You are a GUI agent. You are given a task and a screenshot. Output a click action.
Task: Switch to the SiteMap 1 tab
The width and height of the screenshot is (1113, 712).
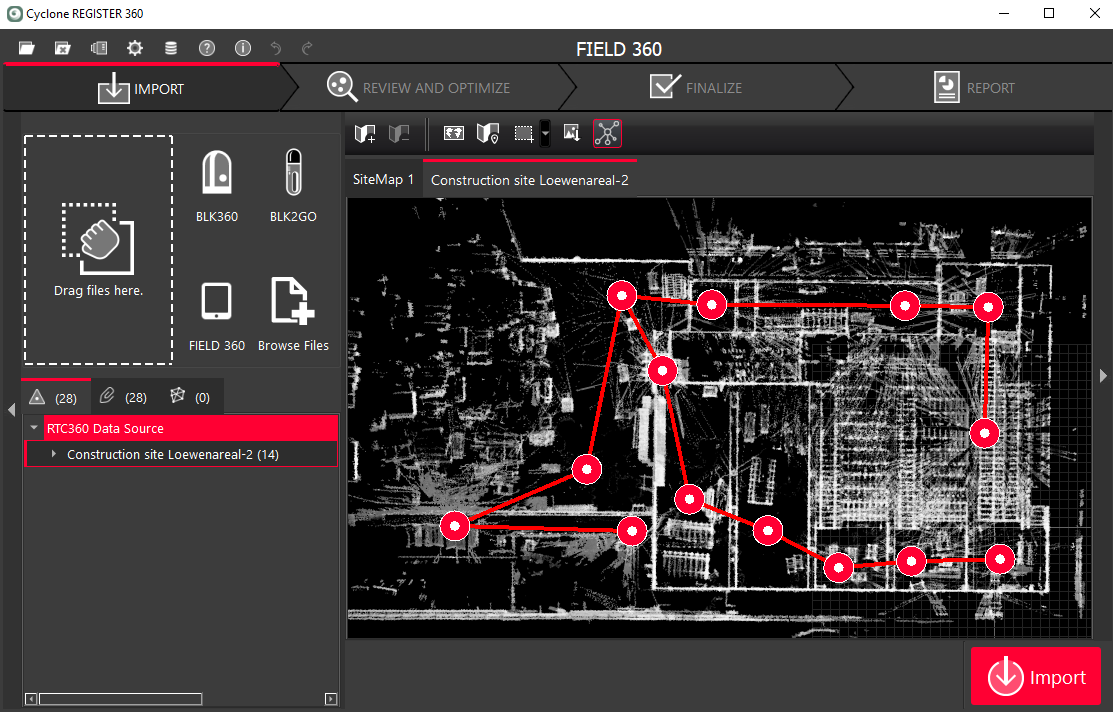click(x=383, y=179)
